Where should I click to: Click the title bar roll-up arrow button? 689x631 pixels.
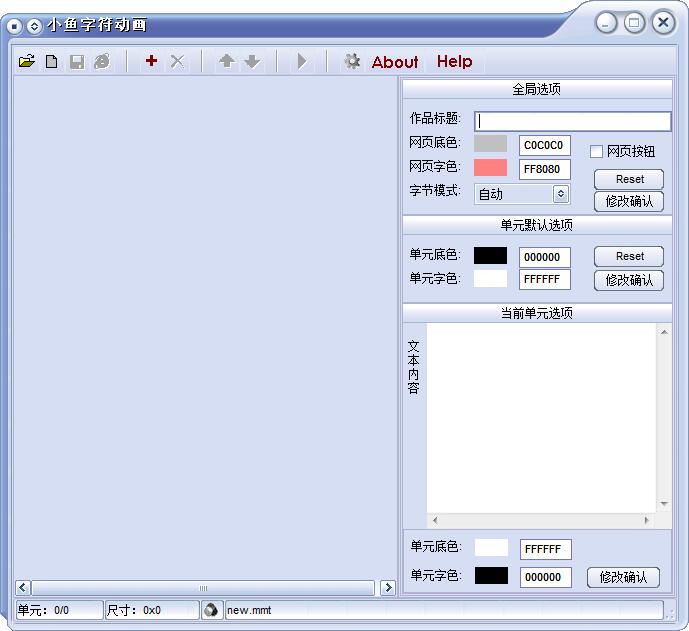click(34, 25)
